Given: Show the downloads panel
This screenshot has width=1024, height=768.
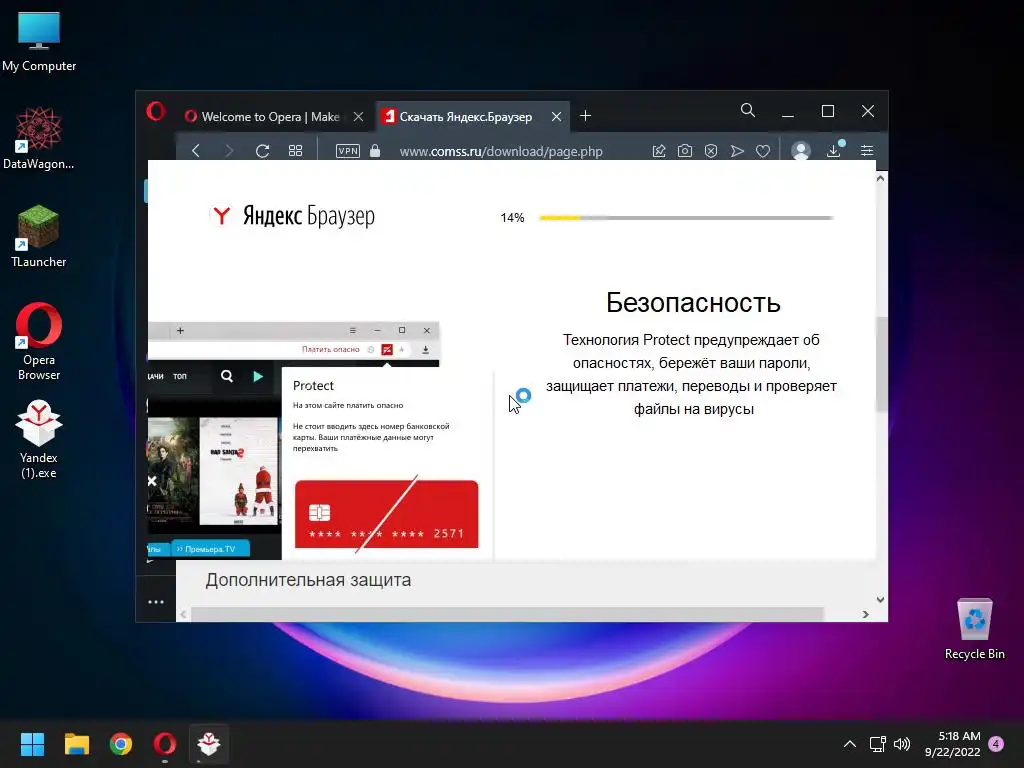Looking at the screenshot, I should click(x=834, y=150).
